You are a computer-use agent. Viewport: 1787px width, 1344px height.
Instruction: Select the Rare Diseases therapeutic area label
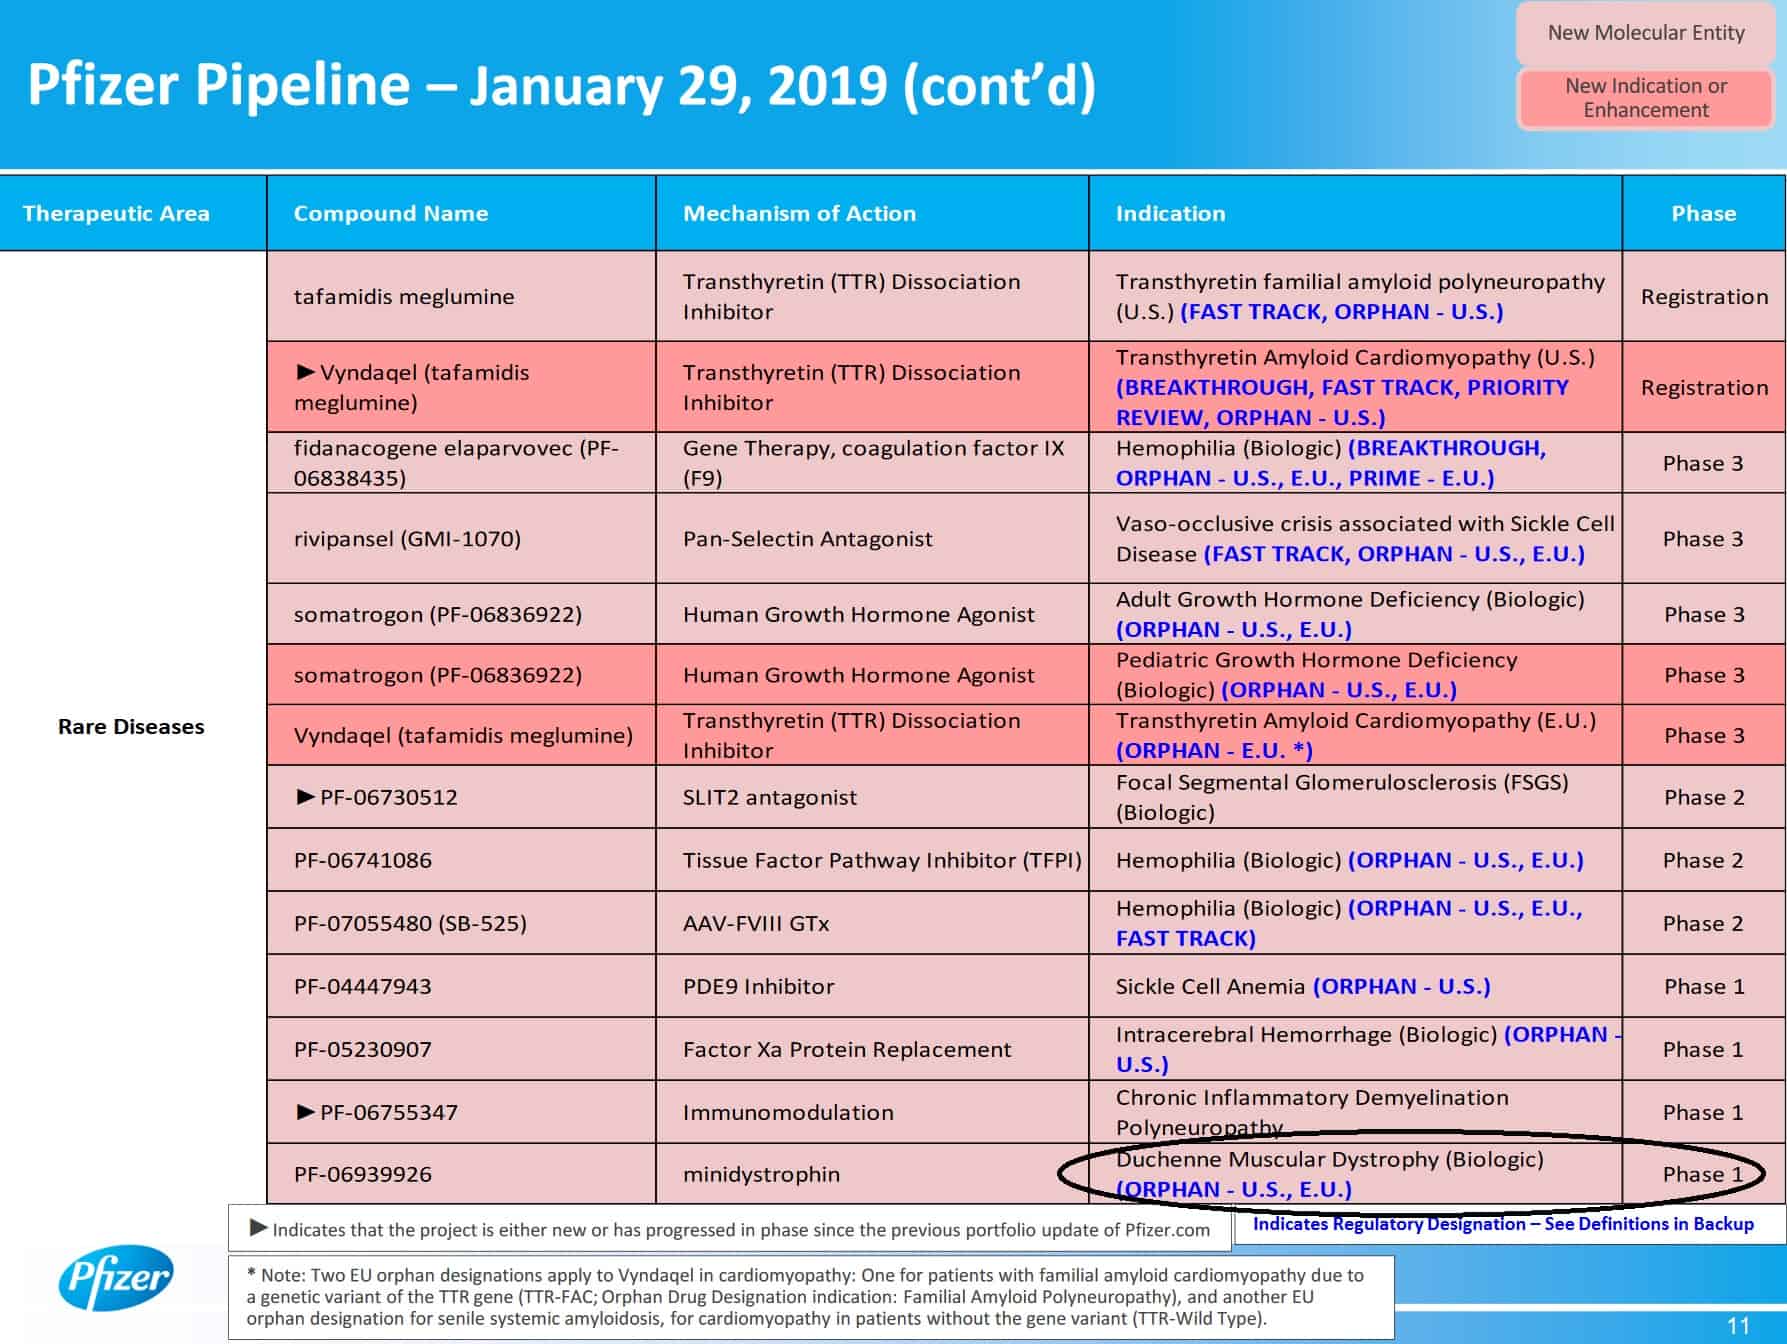pyautogui.click(x=131, y=727)
